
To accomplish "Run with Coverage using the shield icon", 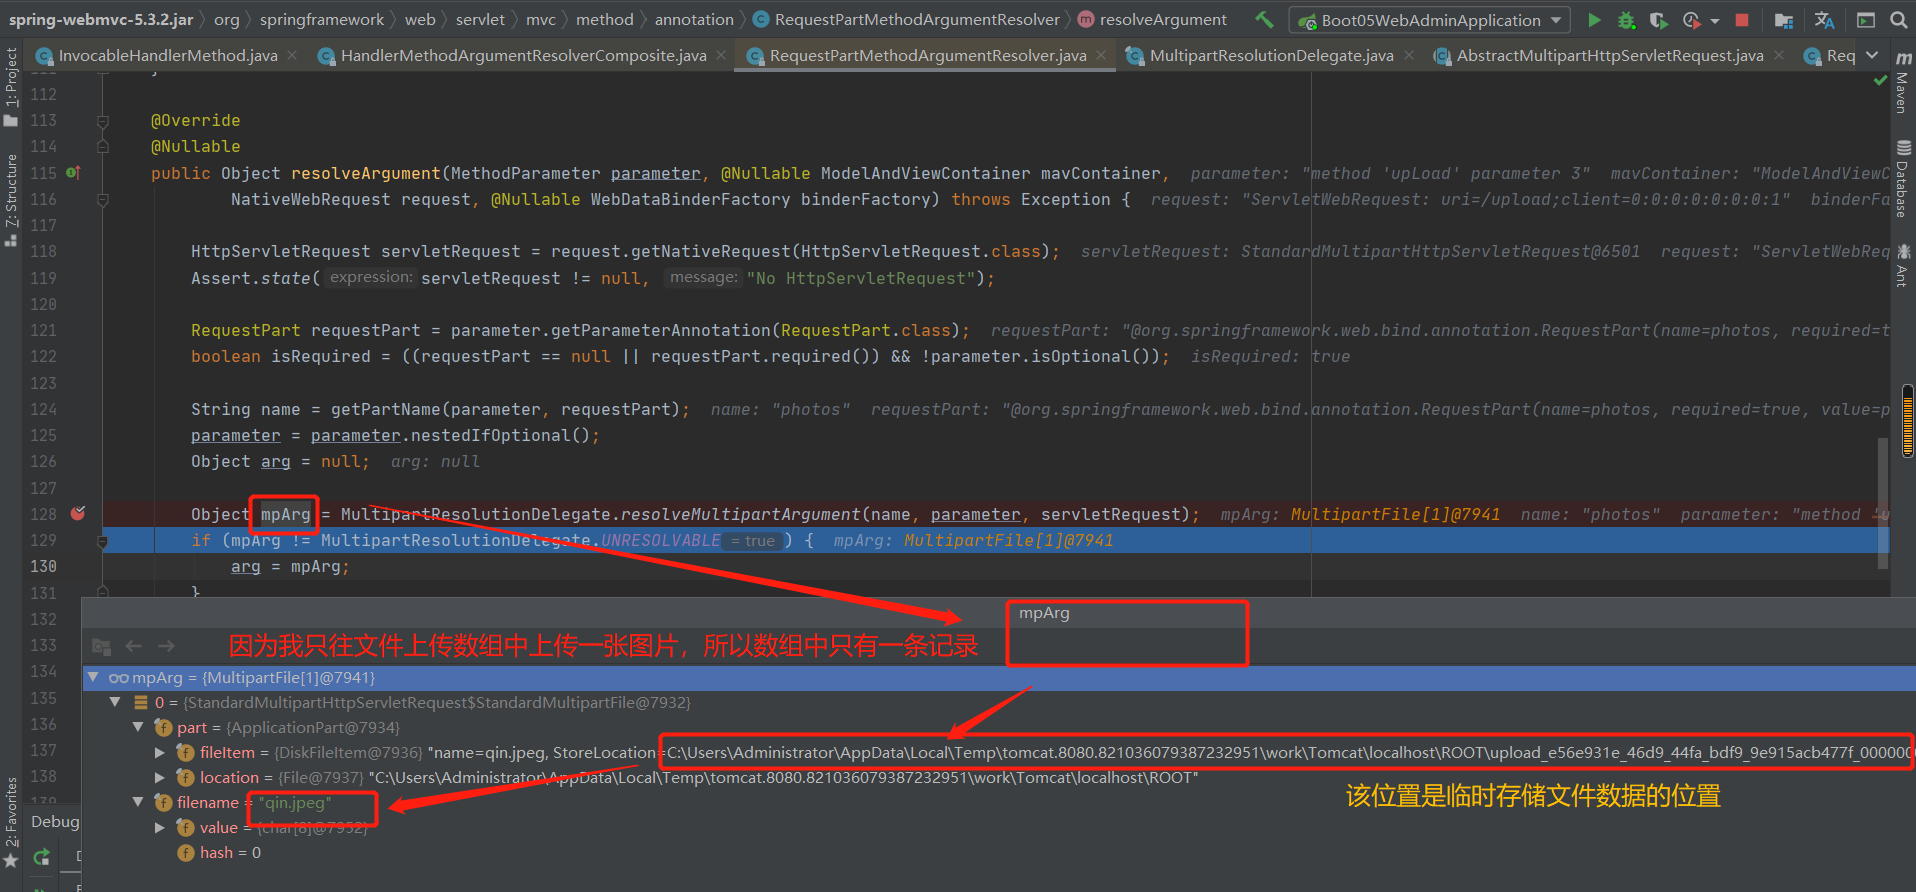I will (x=1658, y=20).
